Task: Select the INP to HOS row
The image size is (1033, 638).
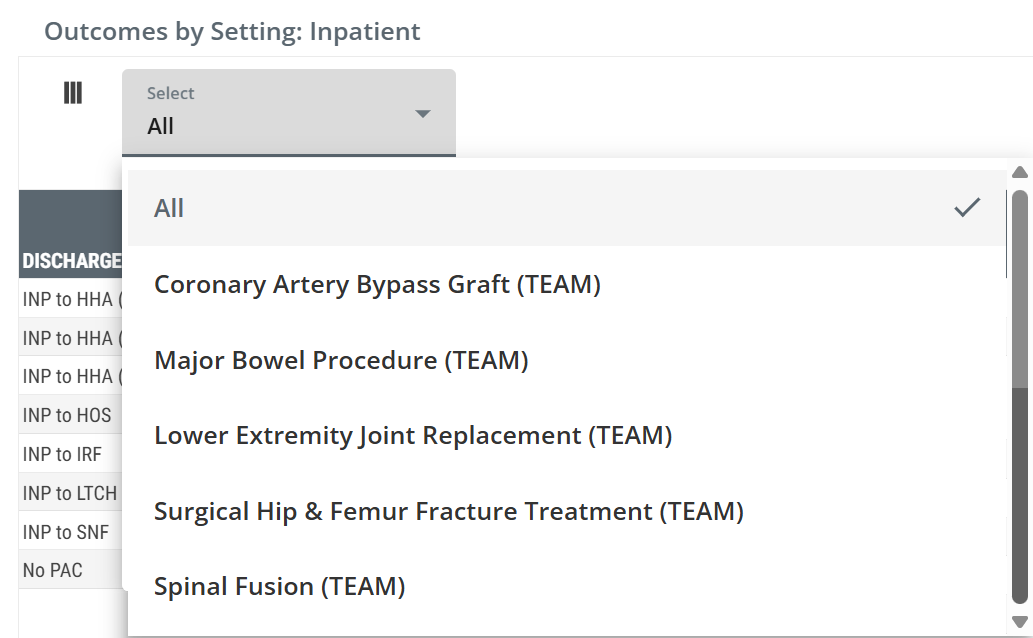Action: (x=67, y=415)
